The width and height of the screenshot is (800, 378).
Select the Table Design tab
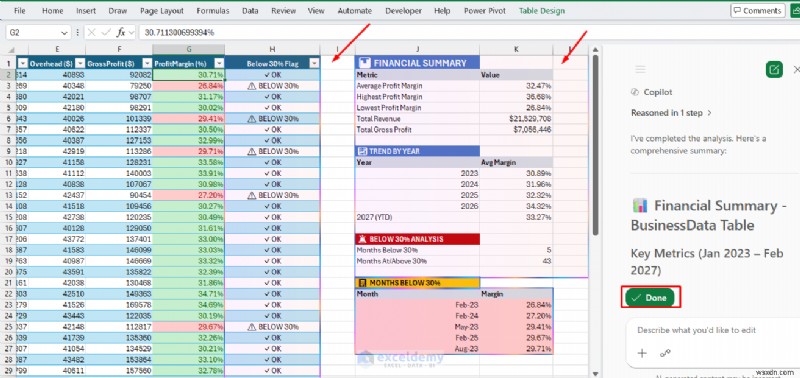tap(542, 11)
